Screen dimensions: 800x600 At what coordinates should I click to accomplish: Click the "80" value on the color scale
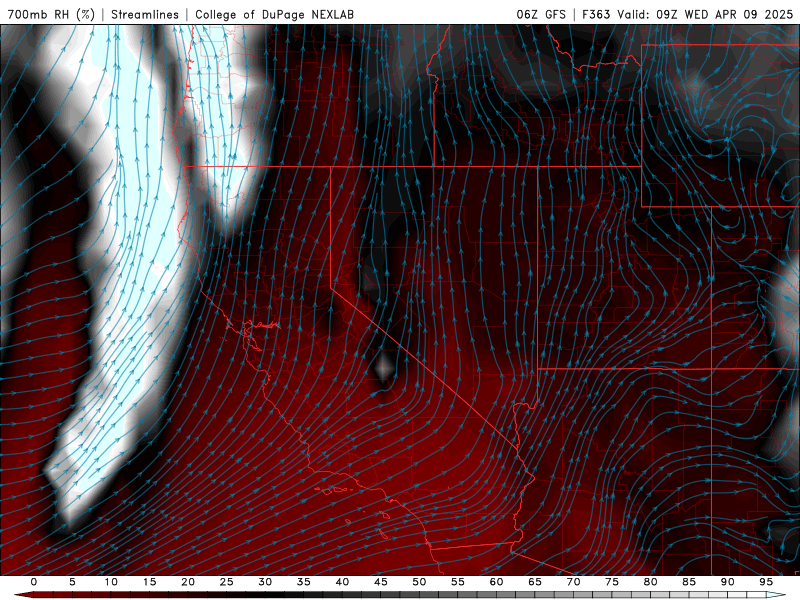tap(651, 582)
